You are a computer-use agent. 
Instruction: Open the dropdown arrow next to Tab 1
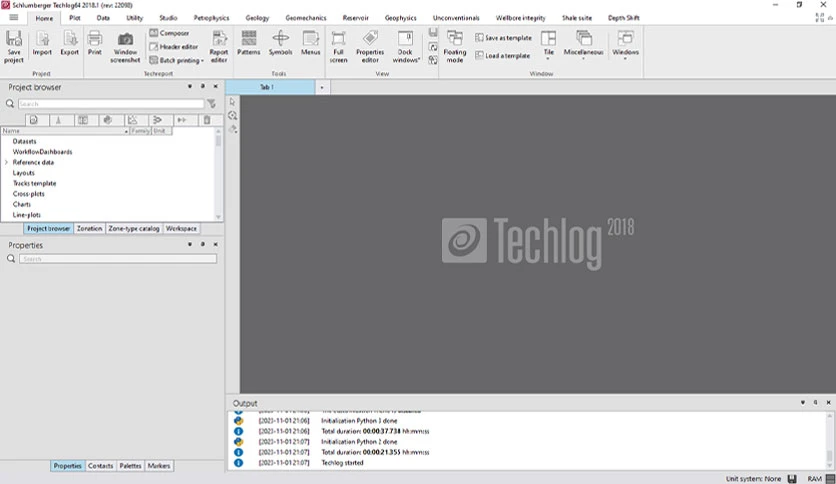point(321,87)
